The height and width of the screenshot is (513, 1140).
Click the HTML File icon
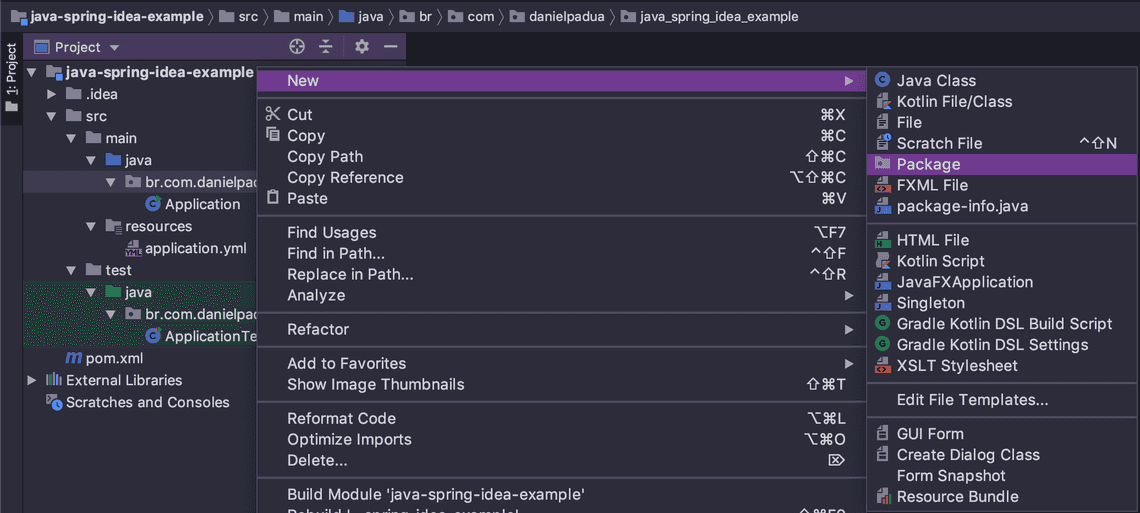pyautogui.click(x=883, y=240)
